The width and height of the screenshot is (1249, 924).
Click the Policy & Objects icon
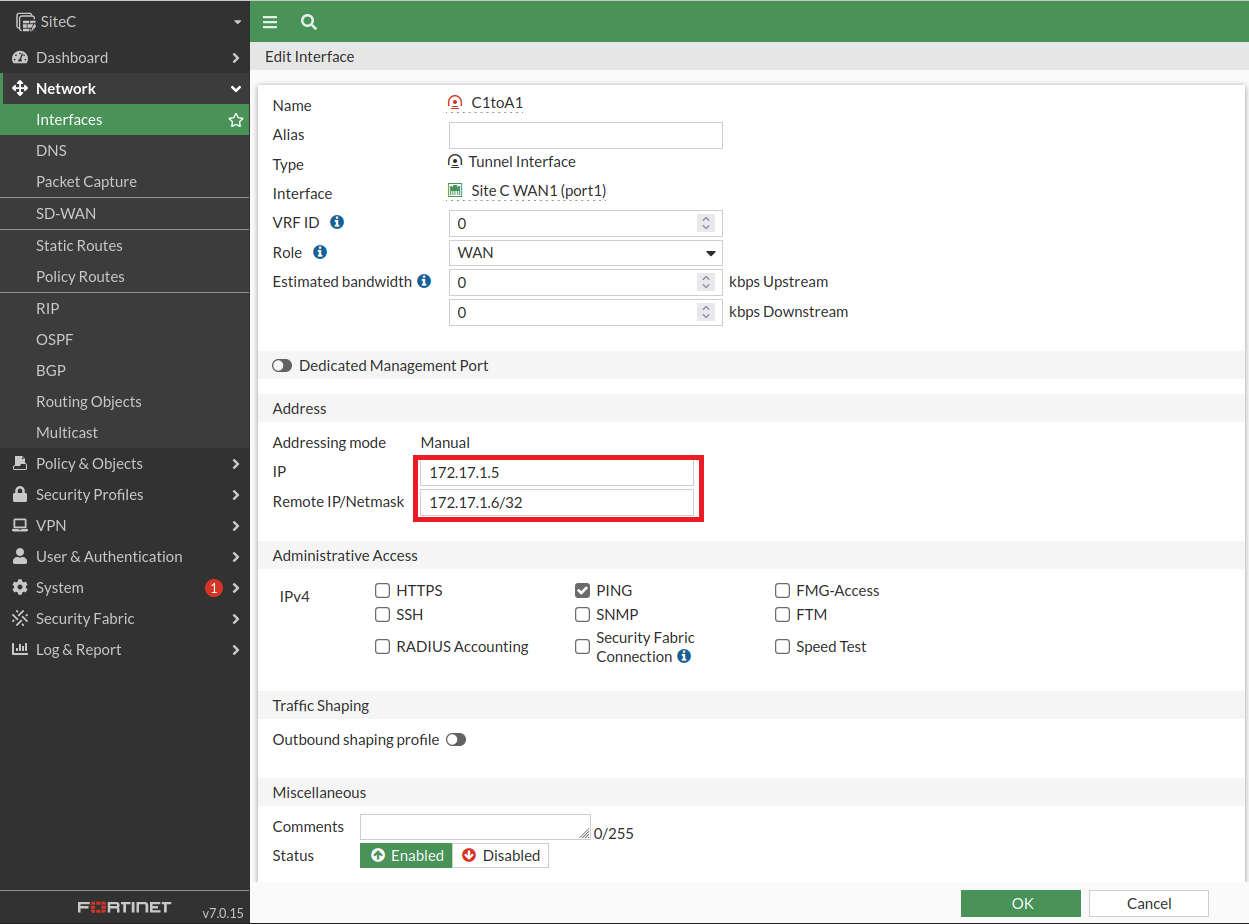coord(20,464)
